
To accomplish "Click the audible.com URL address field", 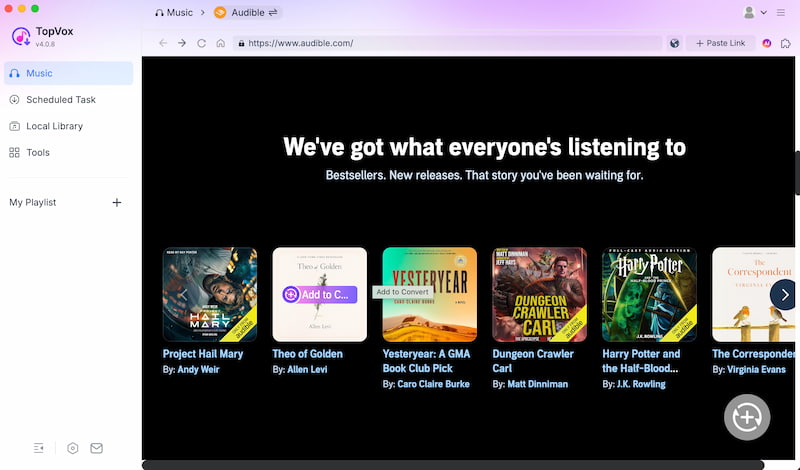I will (x=447, y=43).
